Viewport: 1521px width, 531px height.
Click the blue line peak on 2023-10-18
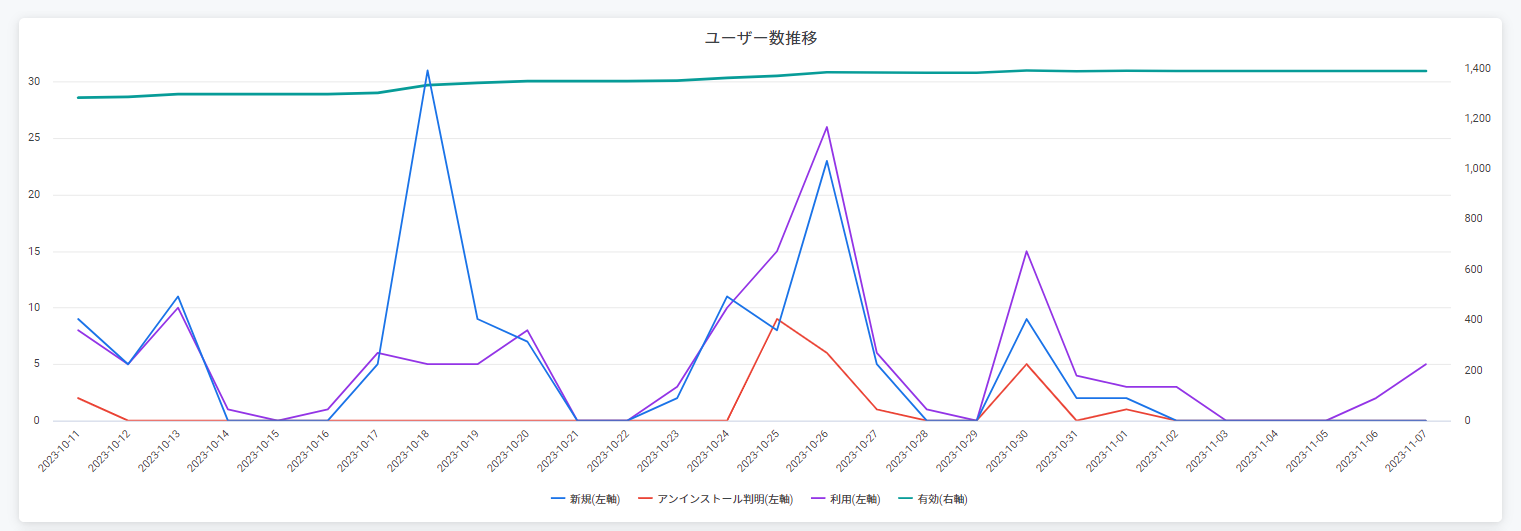[x=427, y=71]
